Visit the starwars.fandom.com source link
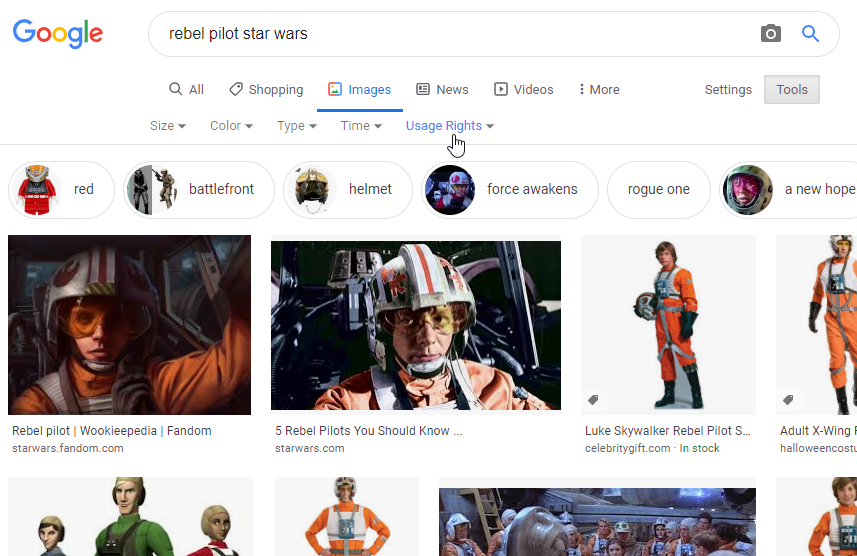Image resolution: width=857 pixels, height=556 pixels. click(x=68, y=448)
